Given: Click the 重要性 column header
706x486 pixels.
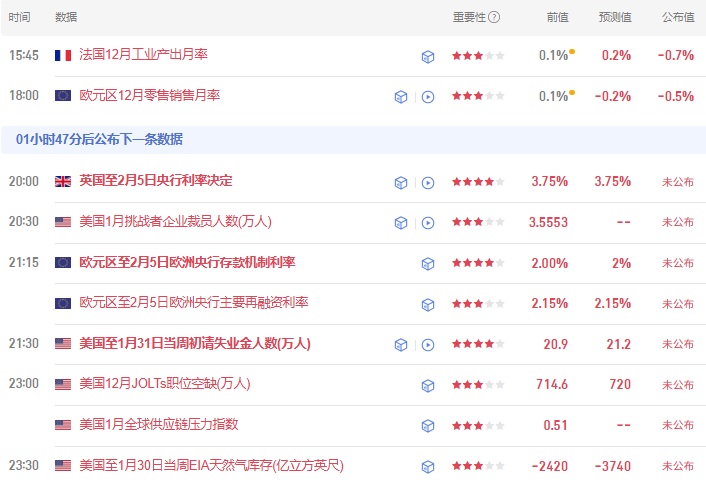Looking at the screenshot, I should [x=469, y=17].
